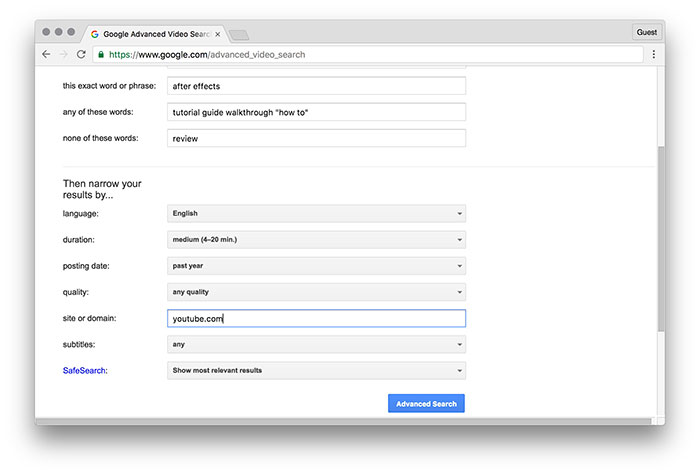Expand the quality dropdown
Image resolution: width=700 pixels, height=475 pixels.
click(x=316, y=292)
